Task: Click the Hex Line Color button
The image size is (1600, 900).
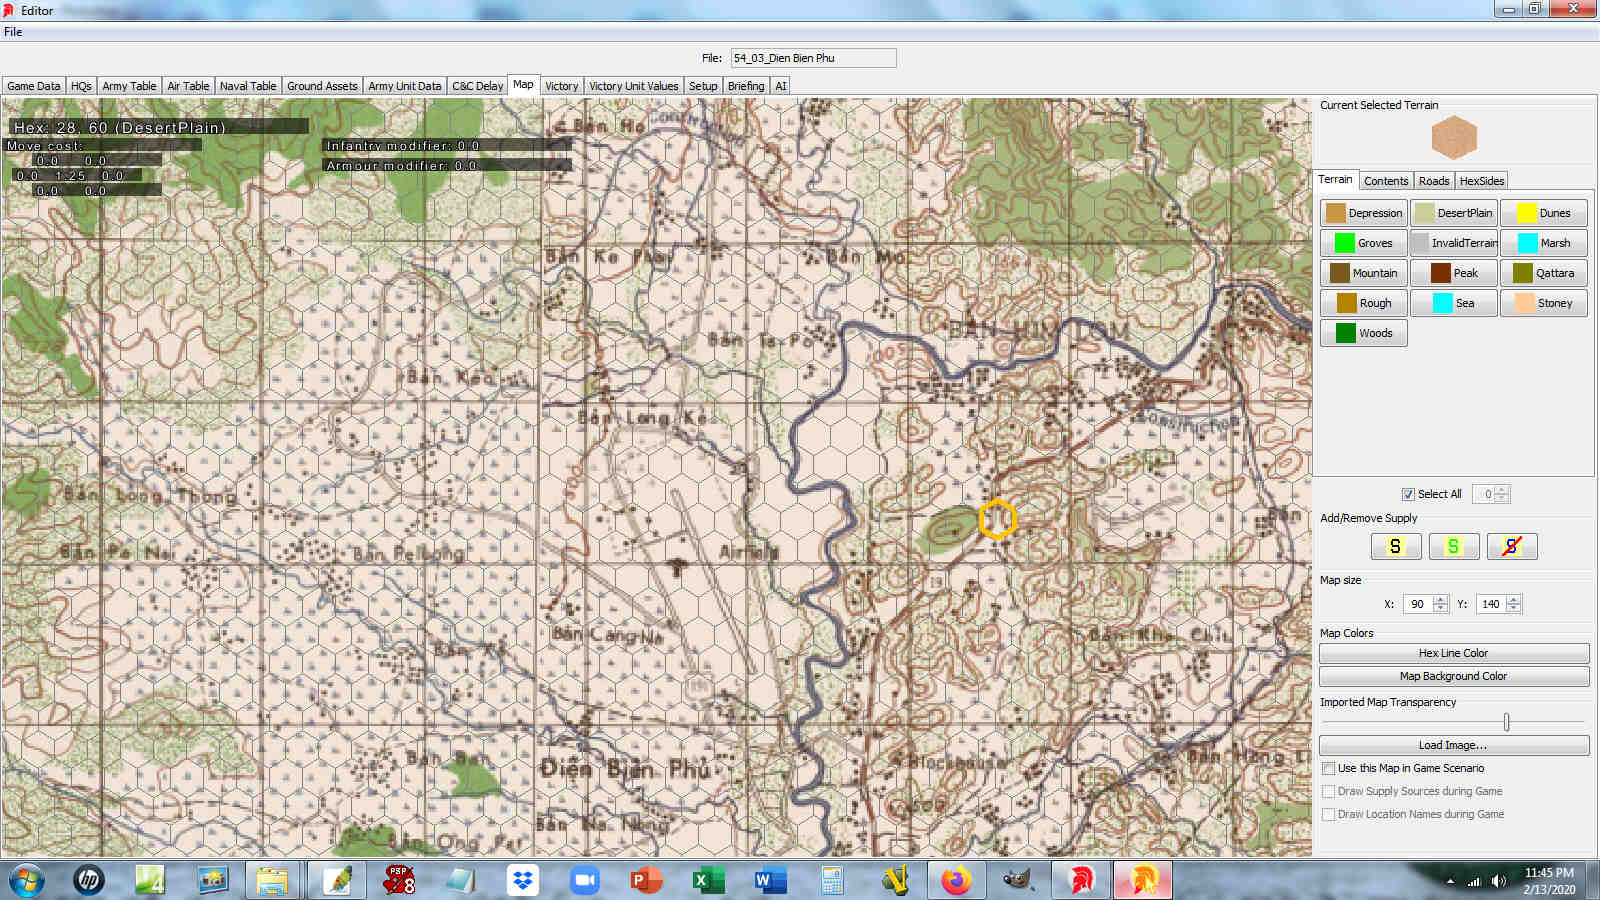Action: tap(1454, 653)
